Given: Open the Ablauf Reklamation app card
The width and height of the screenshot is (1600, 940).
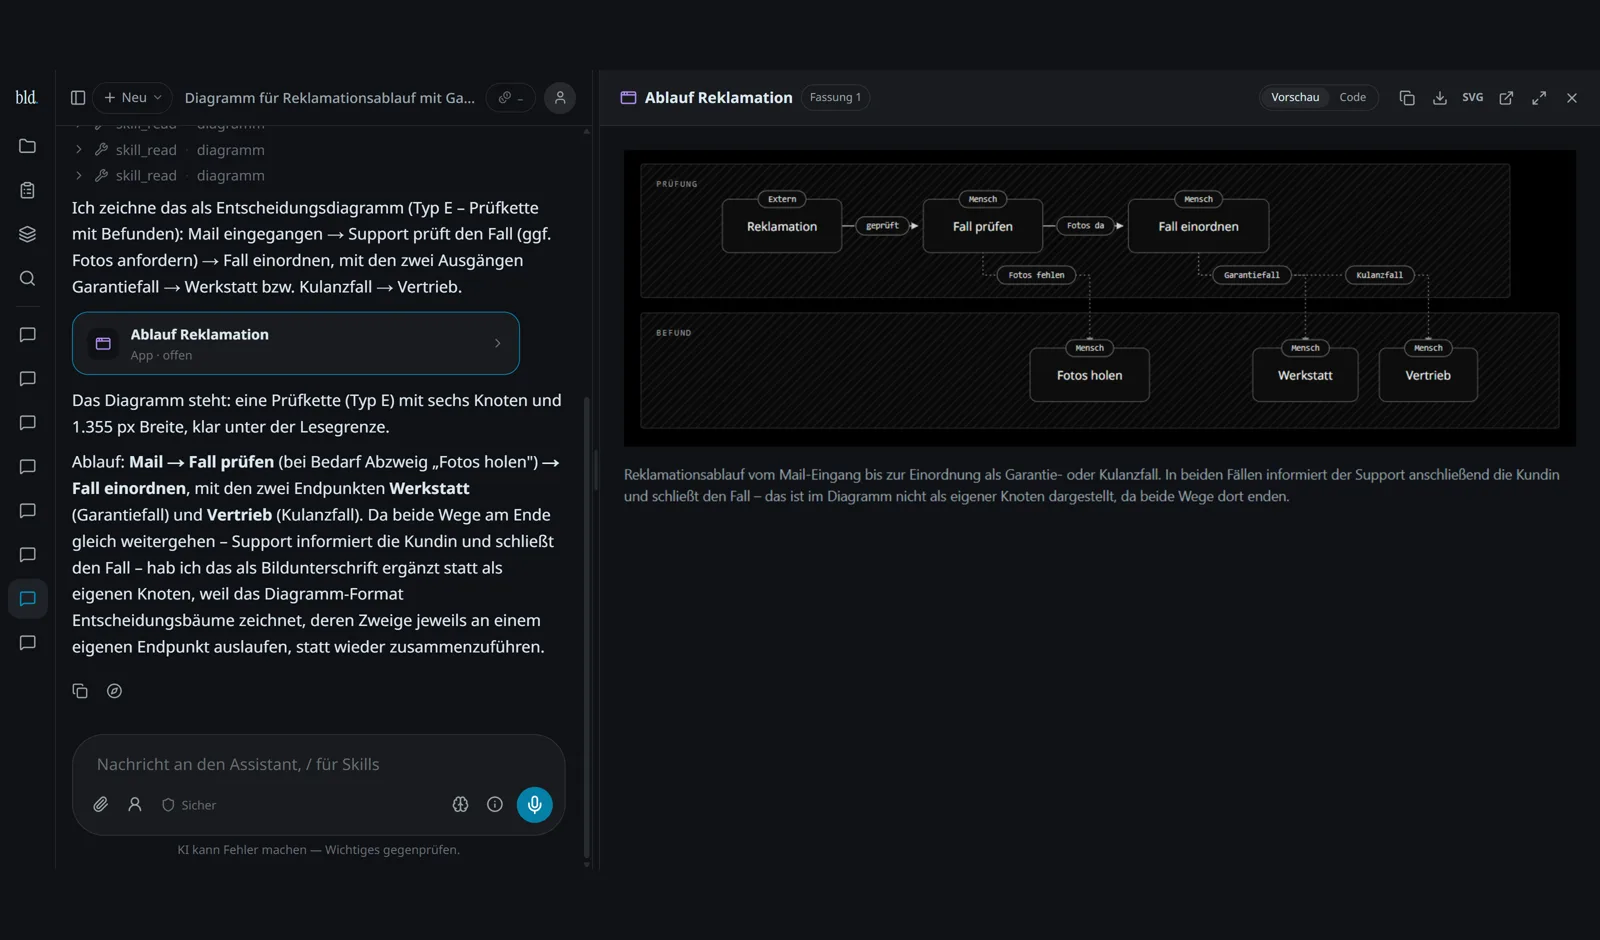Looking at the screenshot, I should coord(296,343).
